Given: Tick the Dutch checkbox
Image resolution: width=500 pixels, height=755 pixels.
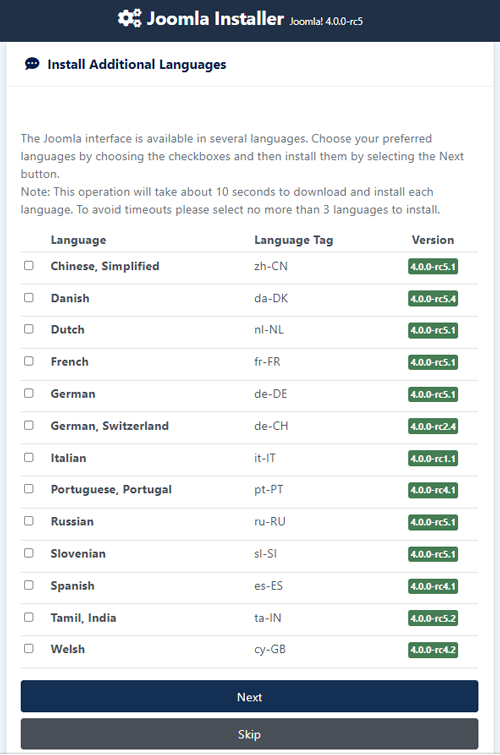Looking at the screenshot, I should [29, 329].
